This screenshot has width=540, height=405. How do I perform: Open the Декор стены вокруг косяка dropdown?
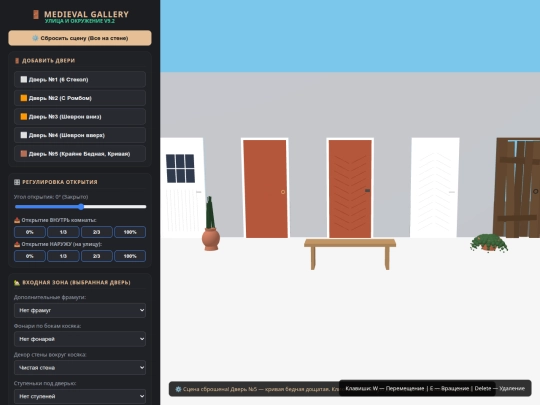pyautogui.click(x=80, y=368)
